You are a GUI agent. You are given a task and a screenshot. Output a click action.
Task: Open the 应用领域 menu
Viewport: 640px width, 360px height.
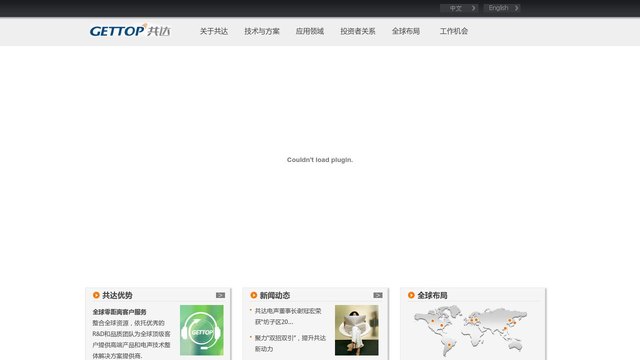point(310,31)
